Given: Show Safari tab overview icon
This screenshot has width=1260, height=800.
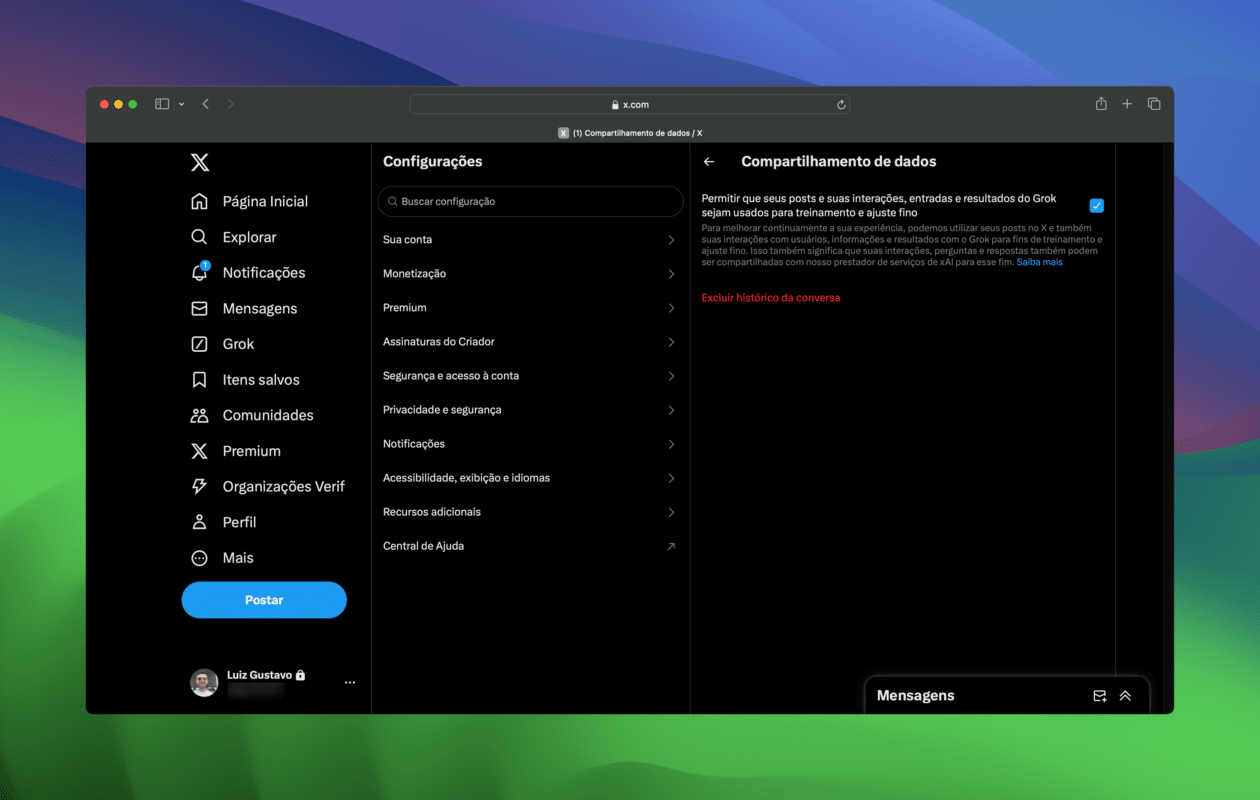Looking at the screenshot, I should [1154, 104].
